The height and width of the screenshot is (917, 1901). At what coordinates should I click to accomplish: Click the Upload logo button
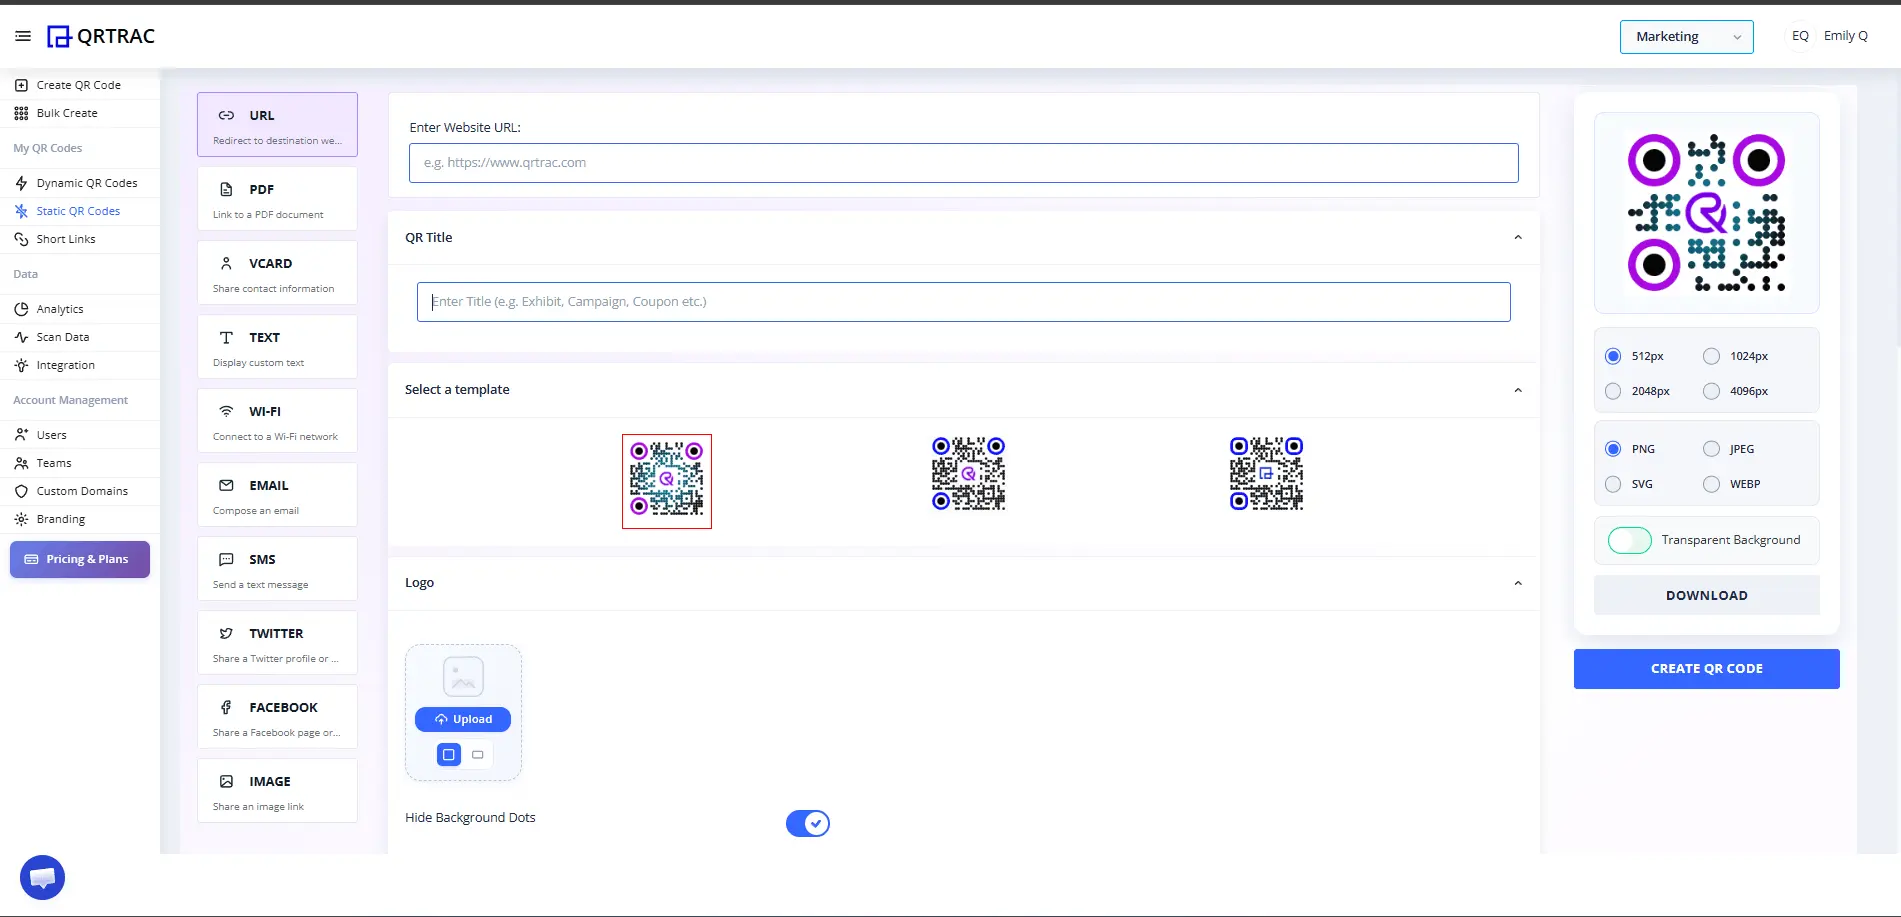point(463,719)
